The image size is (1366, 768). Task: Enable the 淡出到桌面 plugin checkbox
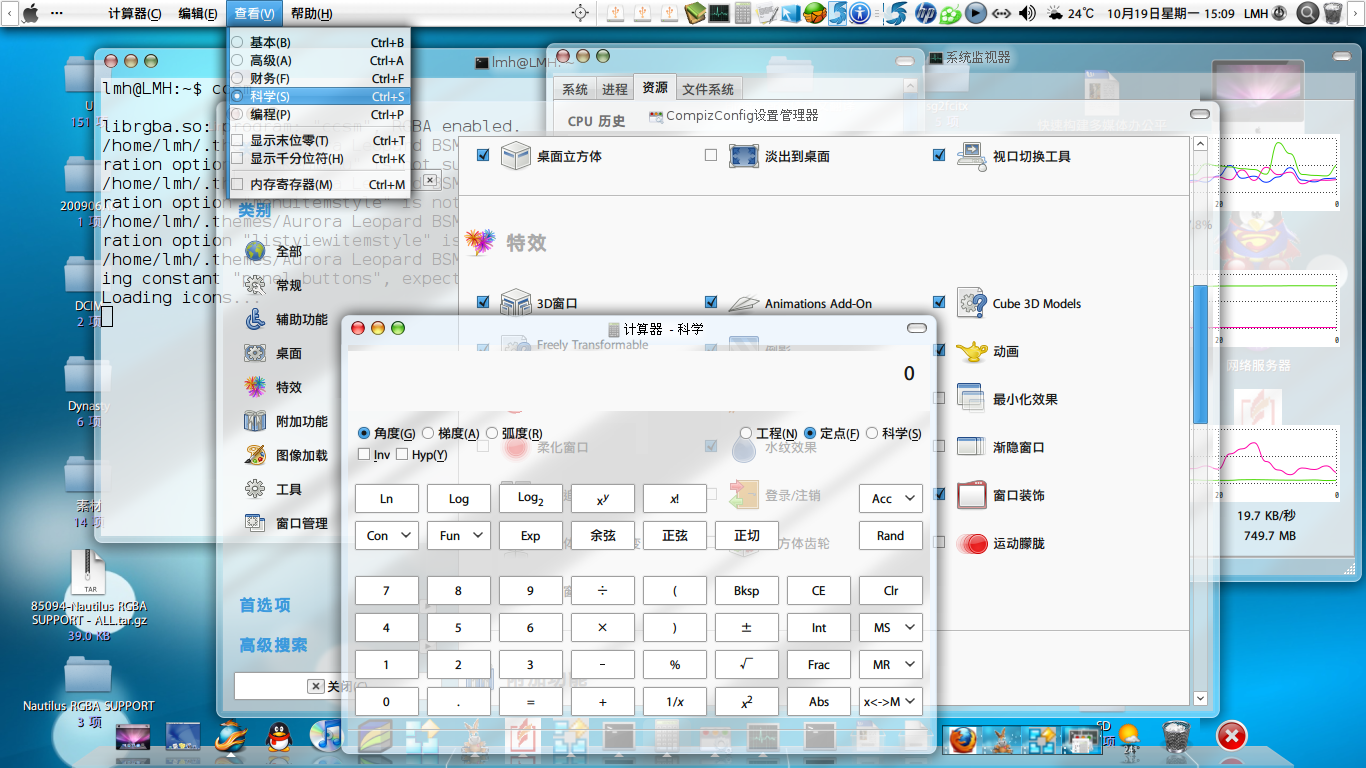711,156
